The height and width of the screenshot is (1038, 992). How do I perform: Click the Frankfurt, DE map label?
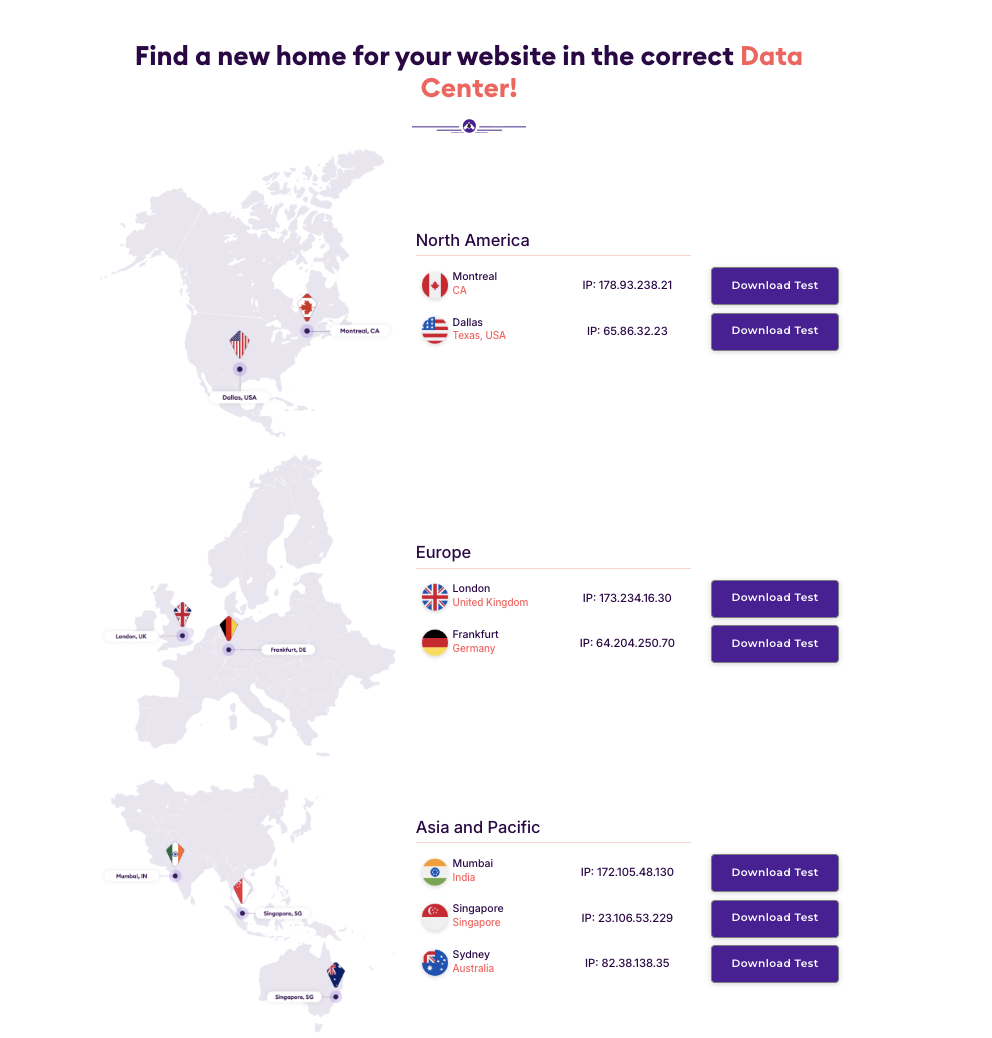coord(289,649)
